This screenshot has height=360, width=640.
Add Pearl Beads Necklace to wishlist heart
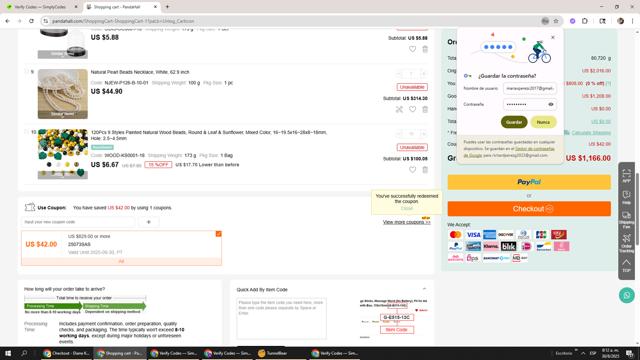coord(412,109)
